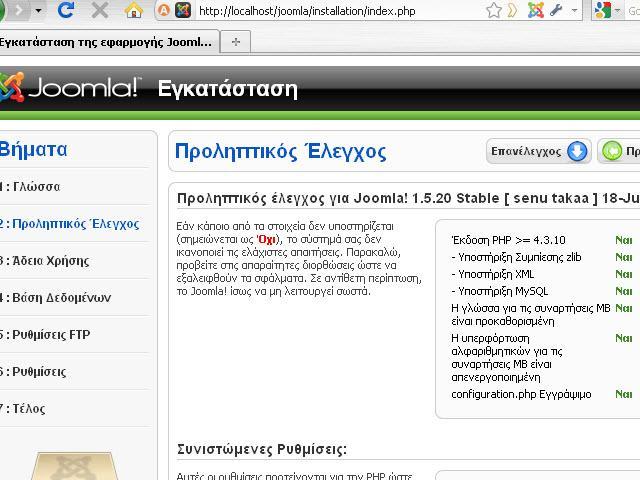Click the colorful Joomla add-on icon in address bar
This screenshot has height=480, width=640.
[x=536, y=11]
